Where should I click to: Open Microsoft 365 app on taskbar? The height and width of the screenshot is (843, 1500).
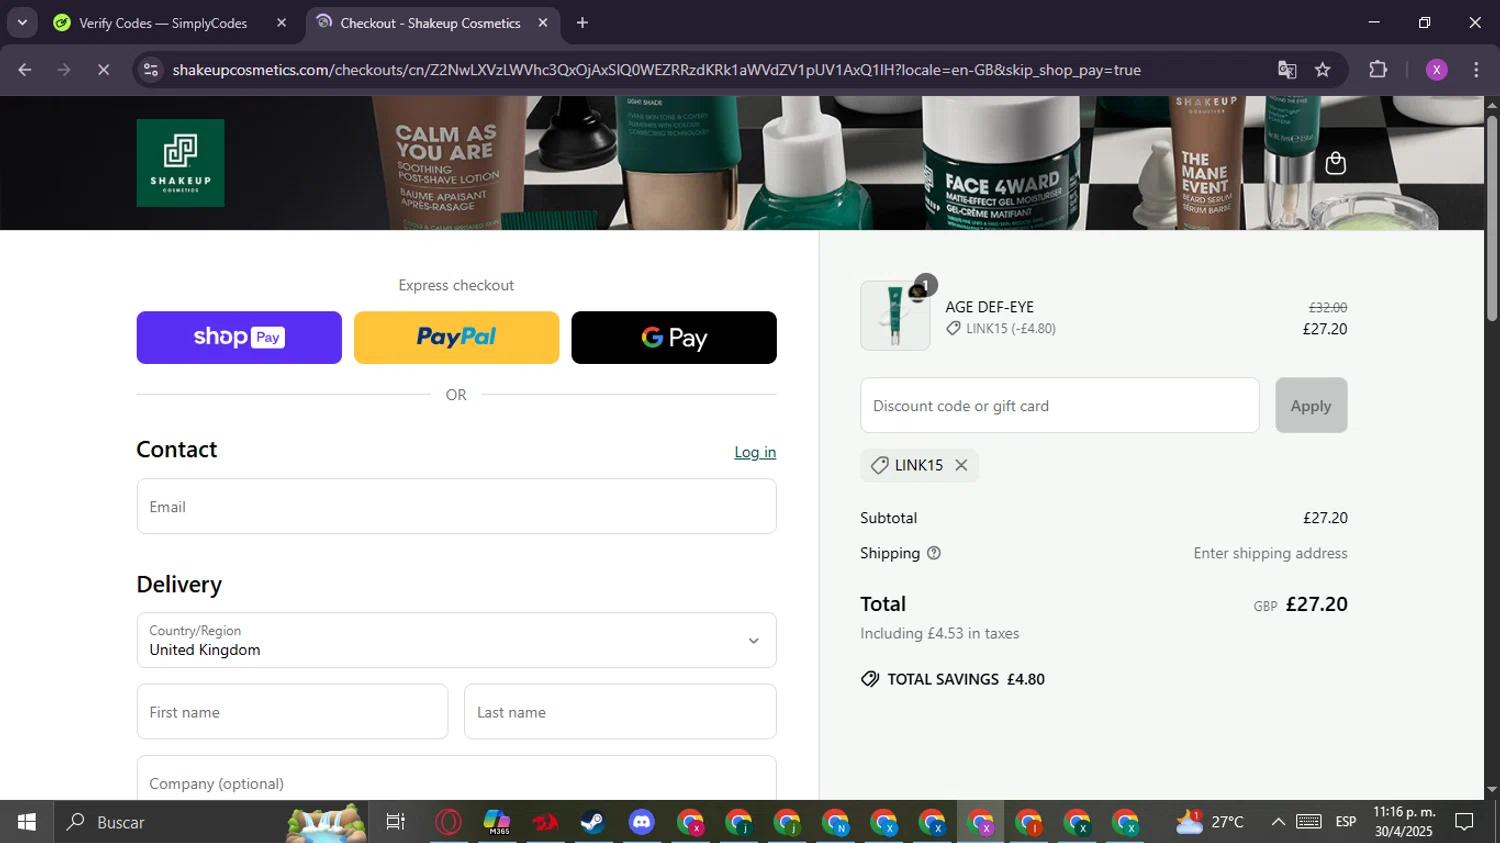coord(497,822)
